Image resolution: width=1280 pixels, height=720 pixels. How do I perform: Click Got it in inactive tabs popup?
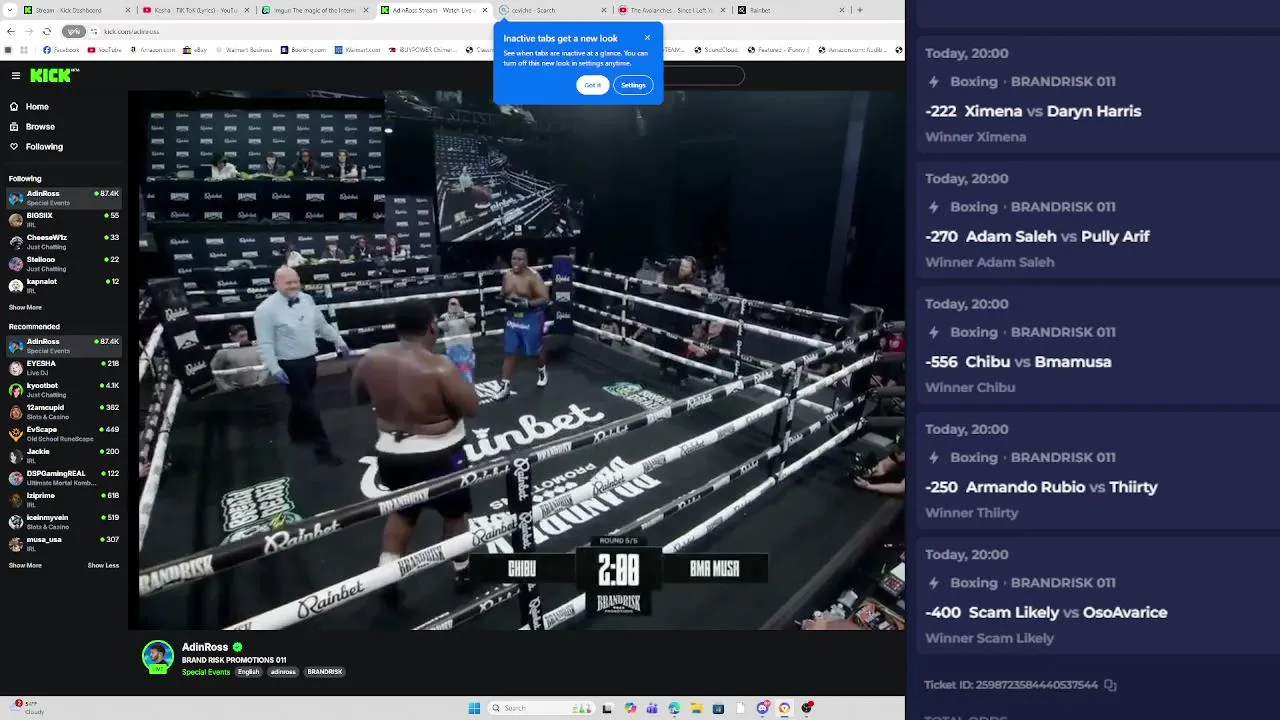click(593, 85)
